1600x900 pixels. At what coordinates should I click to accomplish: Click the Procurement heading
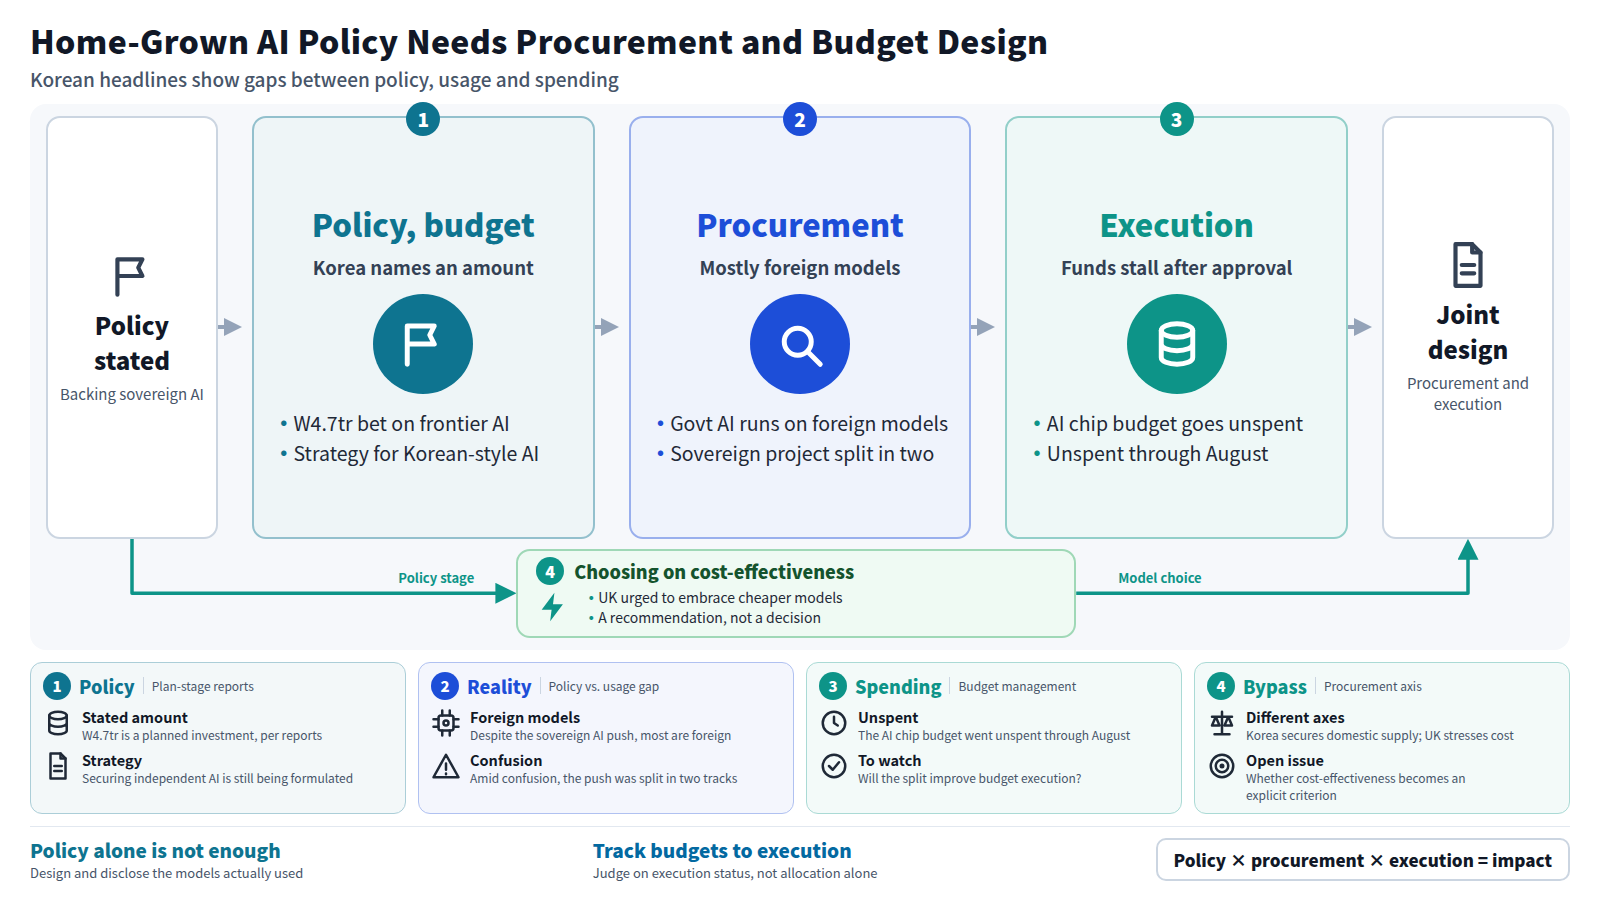click(x=800, y=226)
